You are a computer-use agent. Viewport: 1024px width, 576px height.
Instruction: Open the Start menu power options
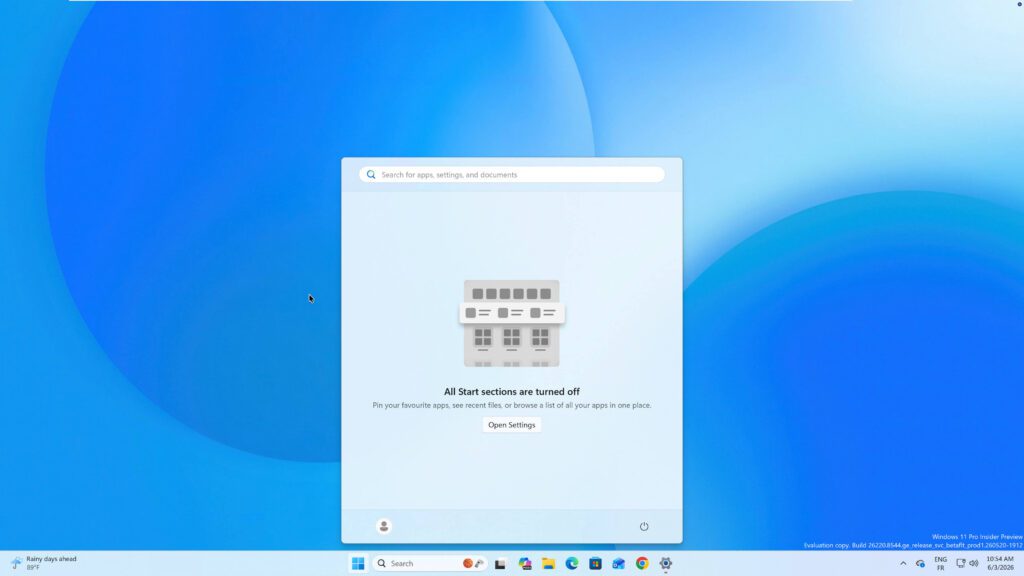coord(644,526)
